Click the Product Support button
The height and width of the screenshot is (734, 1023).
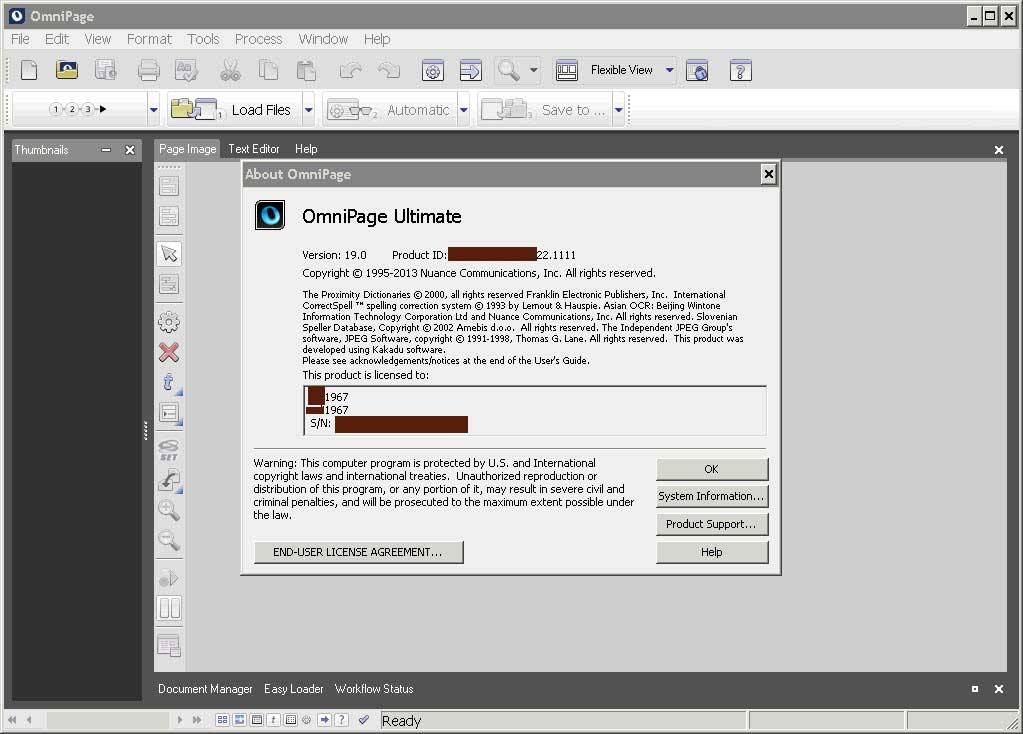pyautogui.click(x=712, y=524)
